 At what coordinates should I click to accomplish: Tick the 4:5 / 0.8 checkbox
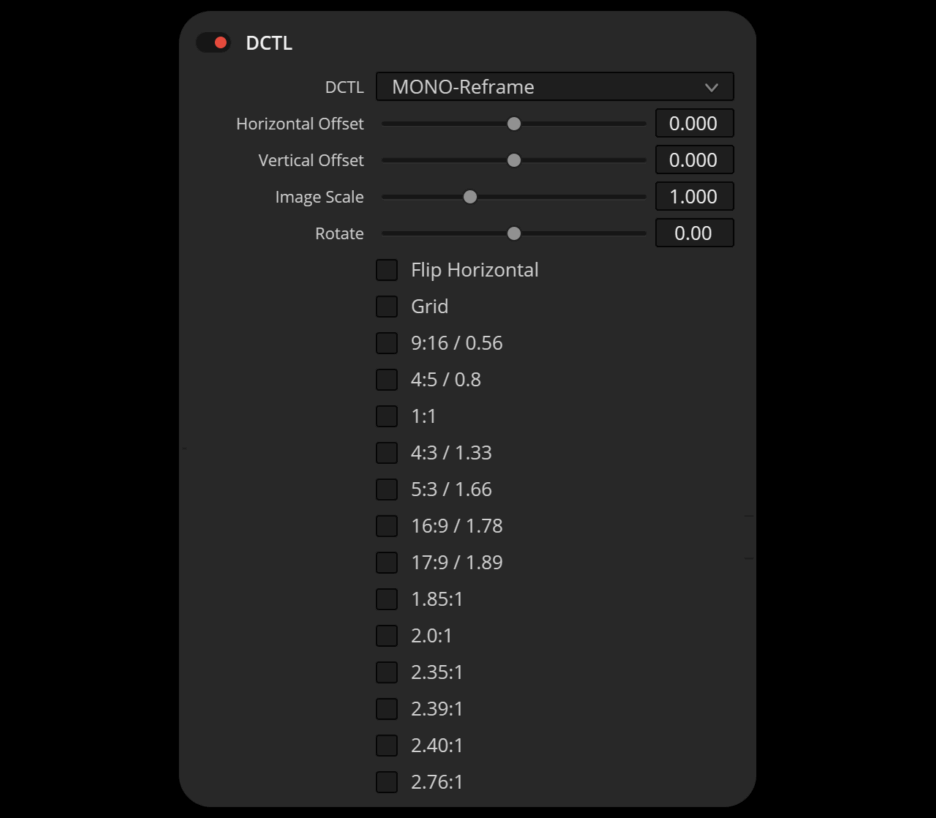point(387,380)
